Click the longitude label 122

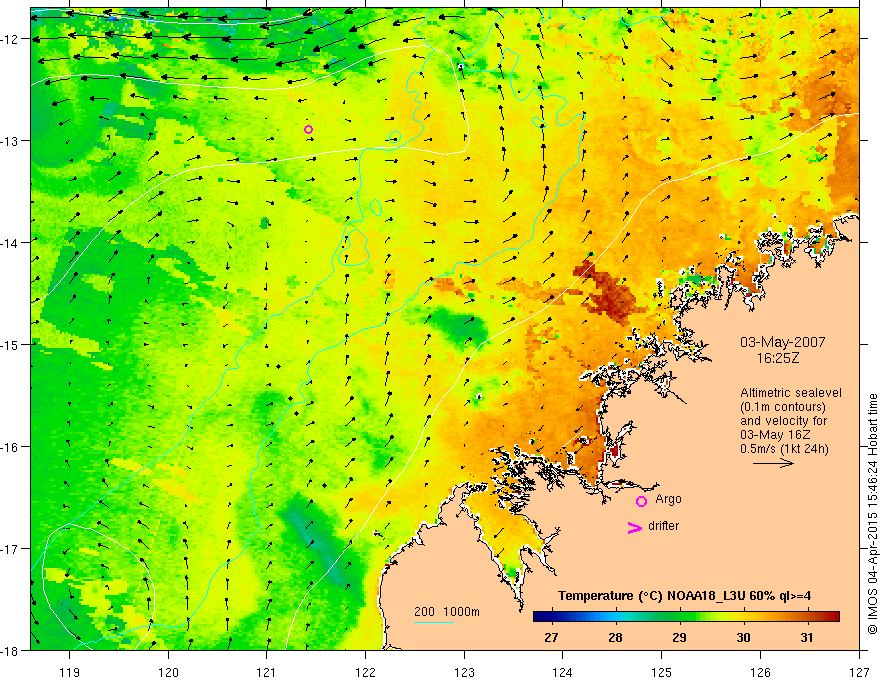(x=365, y=672)
